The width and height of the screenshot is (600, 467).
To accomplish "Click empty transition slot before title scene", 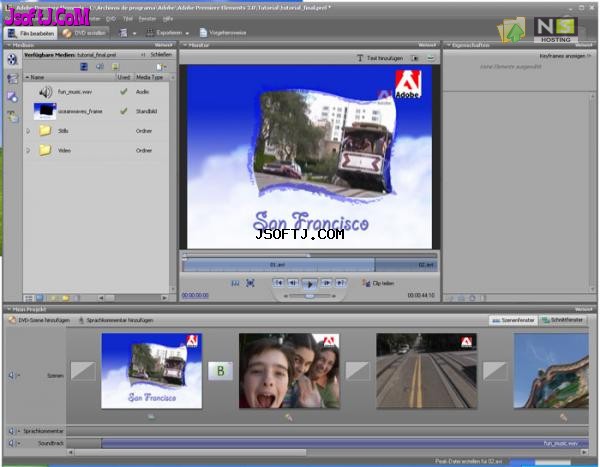I will coord(83,371).
